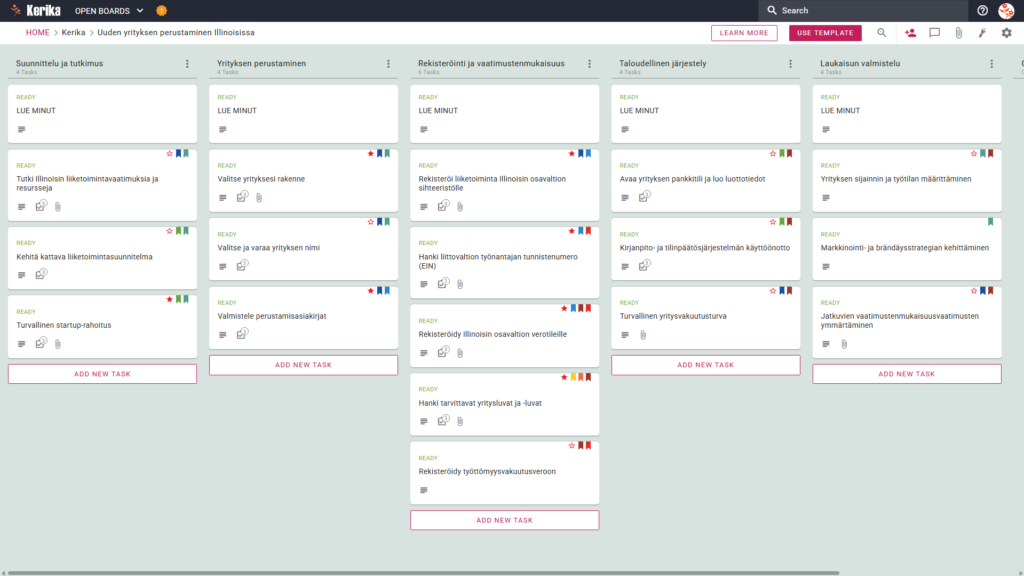Viewport: 1024px width, 576px height.
Task: Click the board title Uuden yrityksen perustaminen Illinoisissa
Action: pos(176,33)
